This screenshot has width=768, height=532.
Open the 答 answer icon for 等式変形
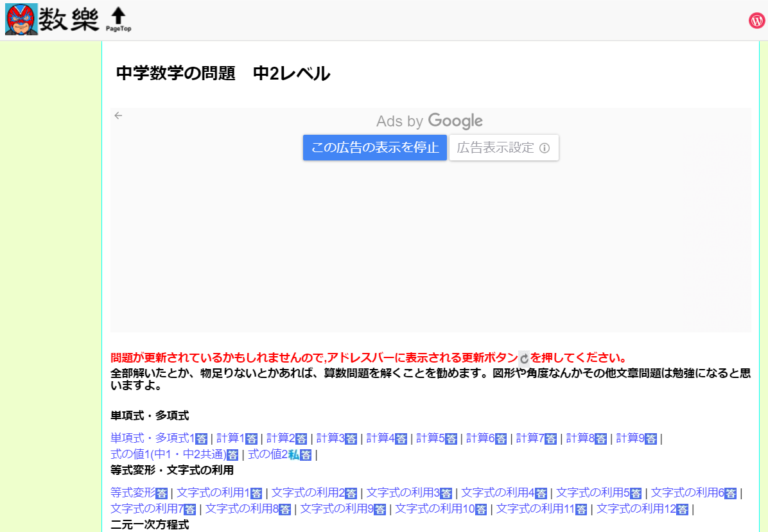(x=162, y=493)
